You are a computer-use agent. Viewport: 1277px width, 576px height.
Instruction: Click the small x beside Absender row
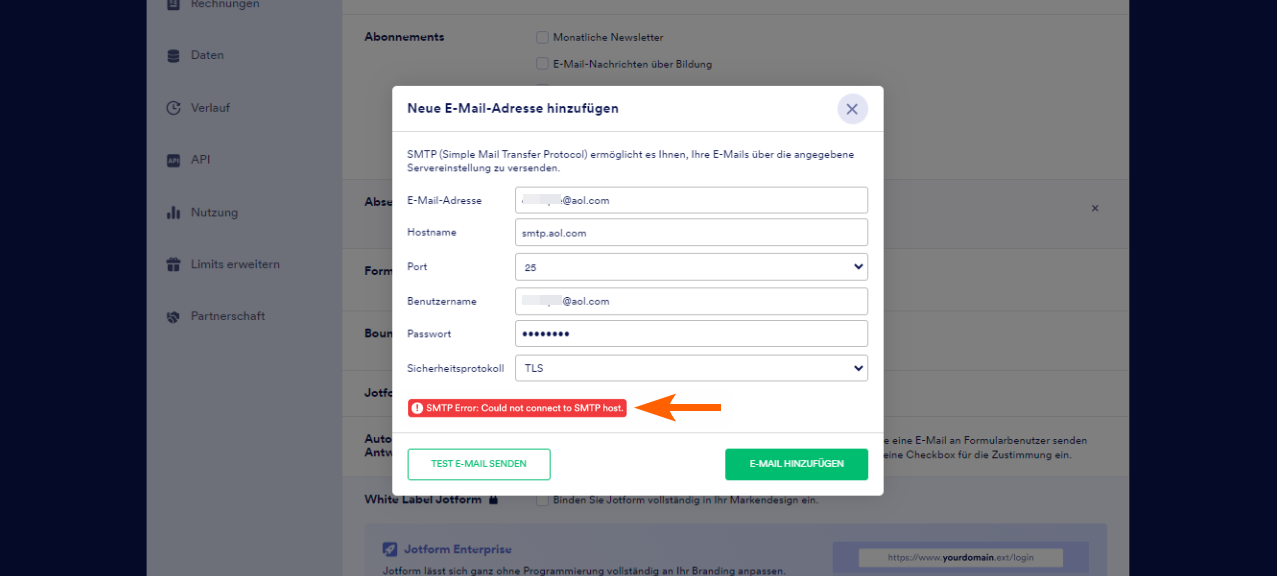click(1095, 208)
